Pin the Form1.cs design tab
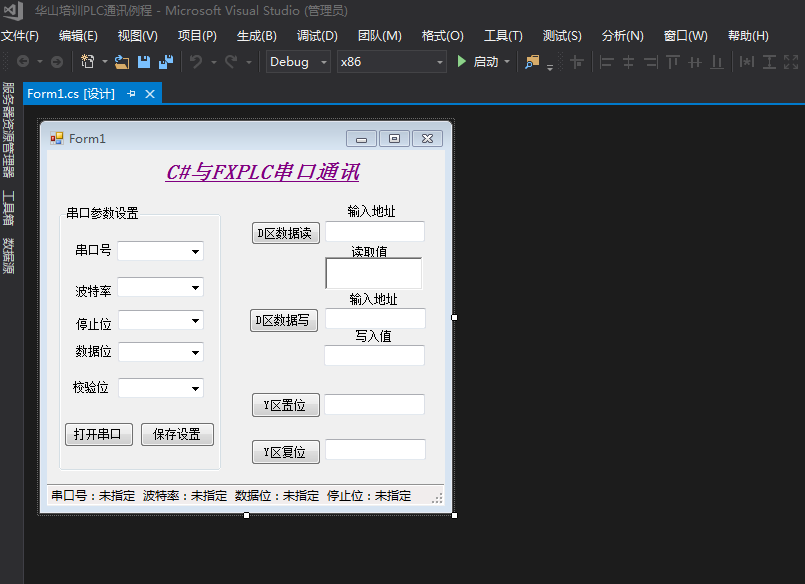805x584 pixels. (131, 94)
